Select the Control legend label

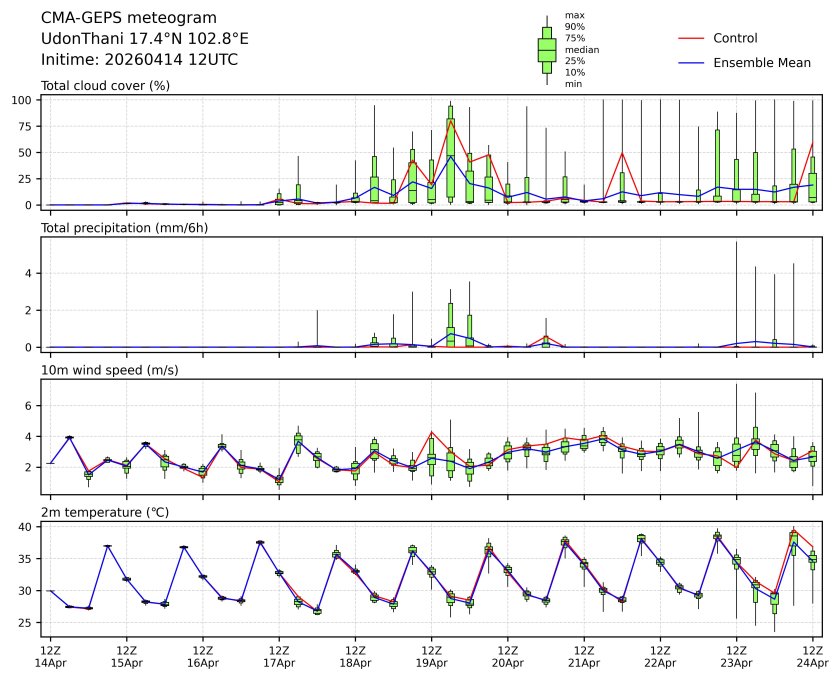(x=735, y=39)
